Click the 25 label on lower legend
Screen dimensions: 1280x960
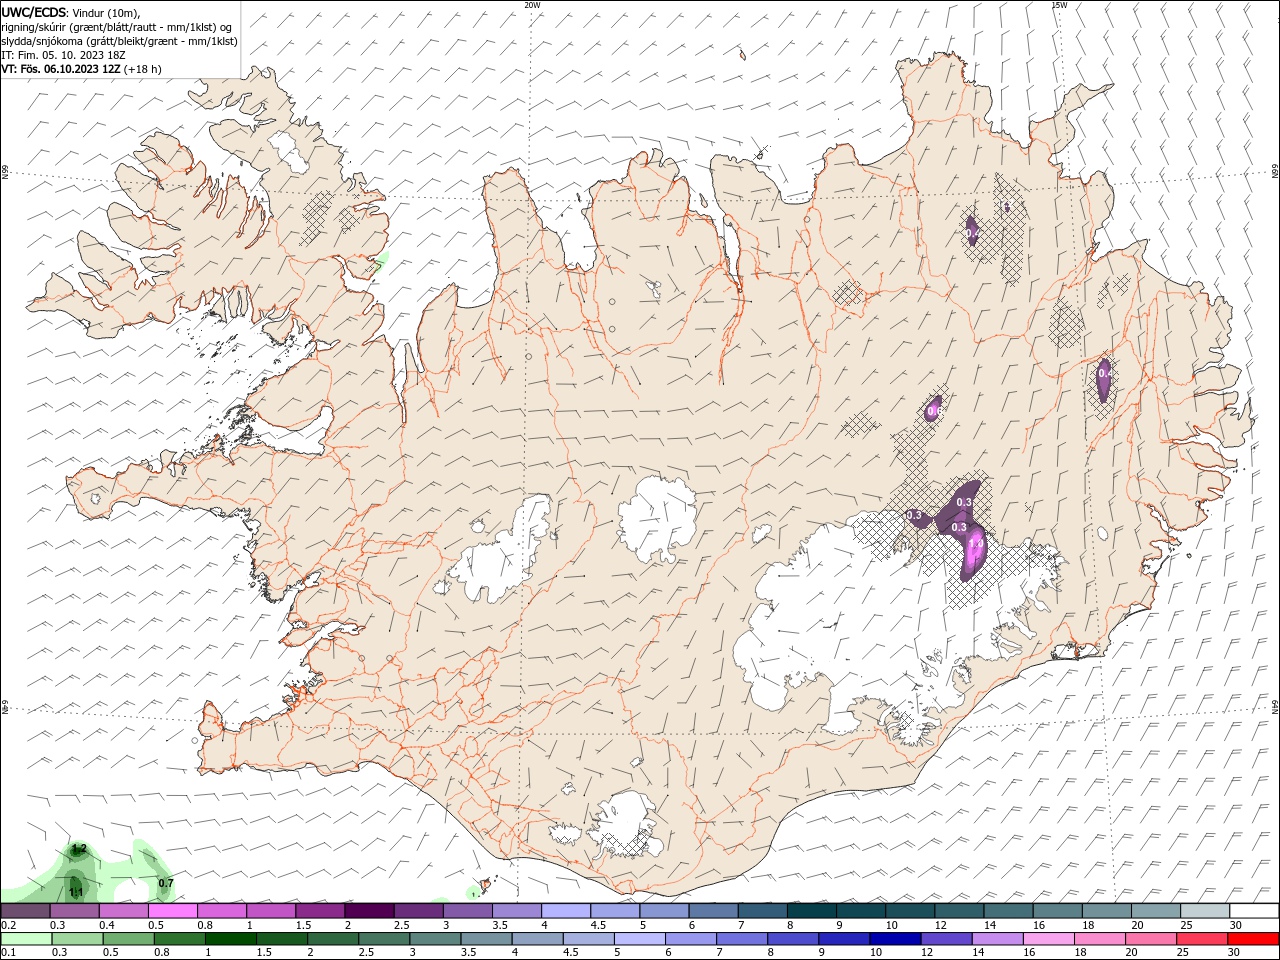pos(1184,953)
